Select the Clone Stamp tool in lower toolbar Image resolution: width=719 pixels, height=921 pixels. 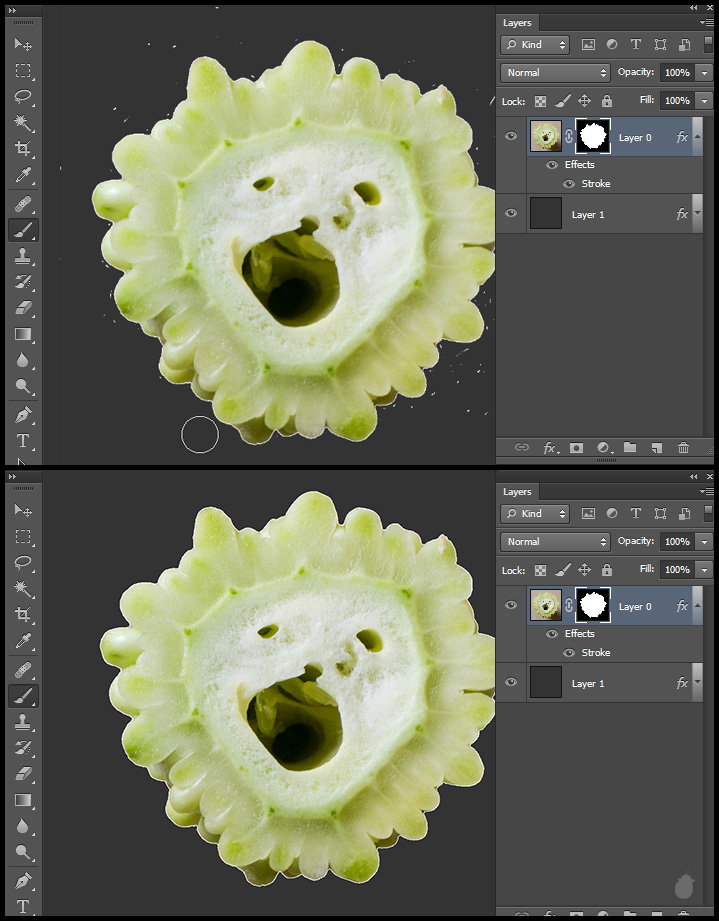tap(22, 721)
